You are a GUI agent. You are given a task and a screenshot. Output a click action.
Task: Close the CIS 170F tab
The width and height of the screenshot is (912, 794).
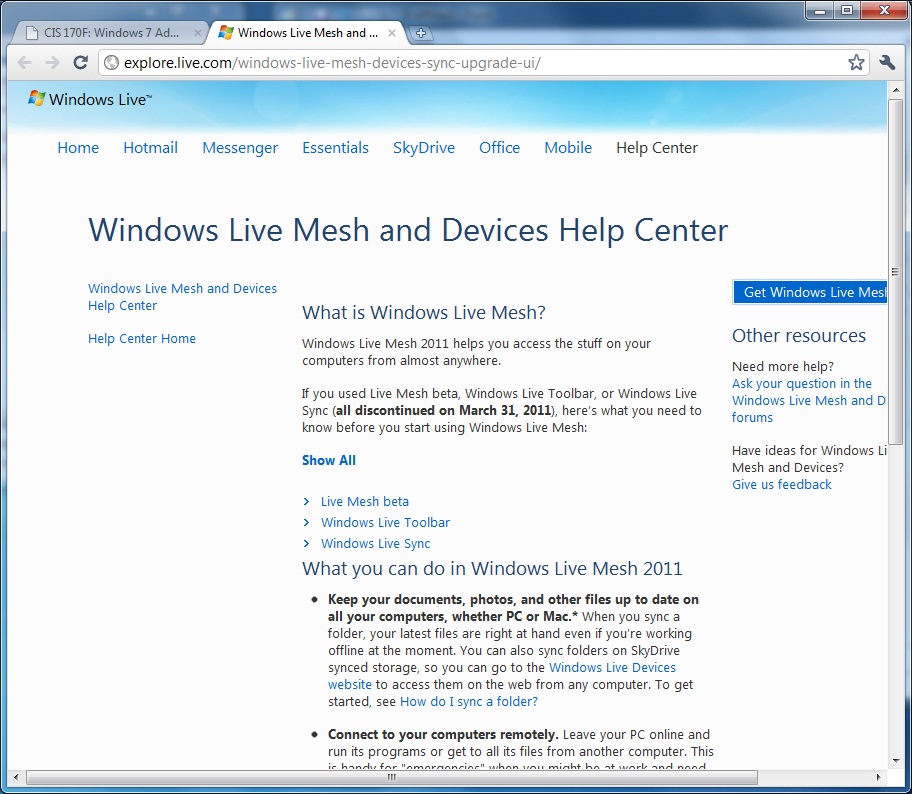point(198,33)
